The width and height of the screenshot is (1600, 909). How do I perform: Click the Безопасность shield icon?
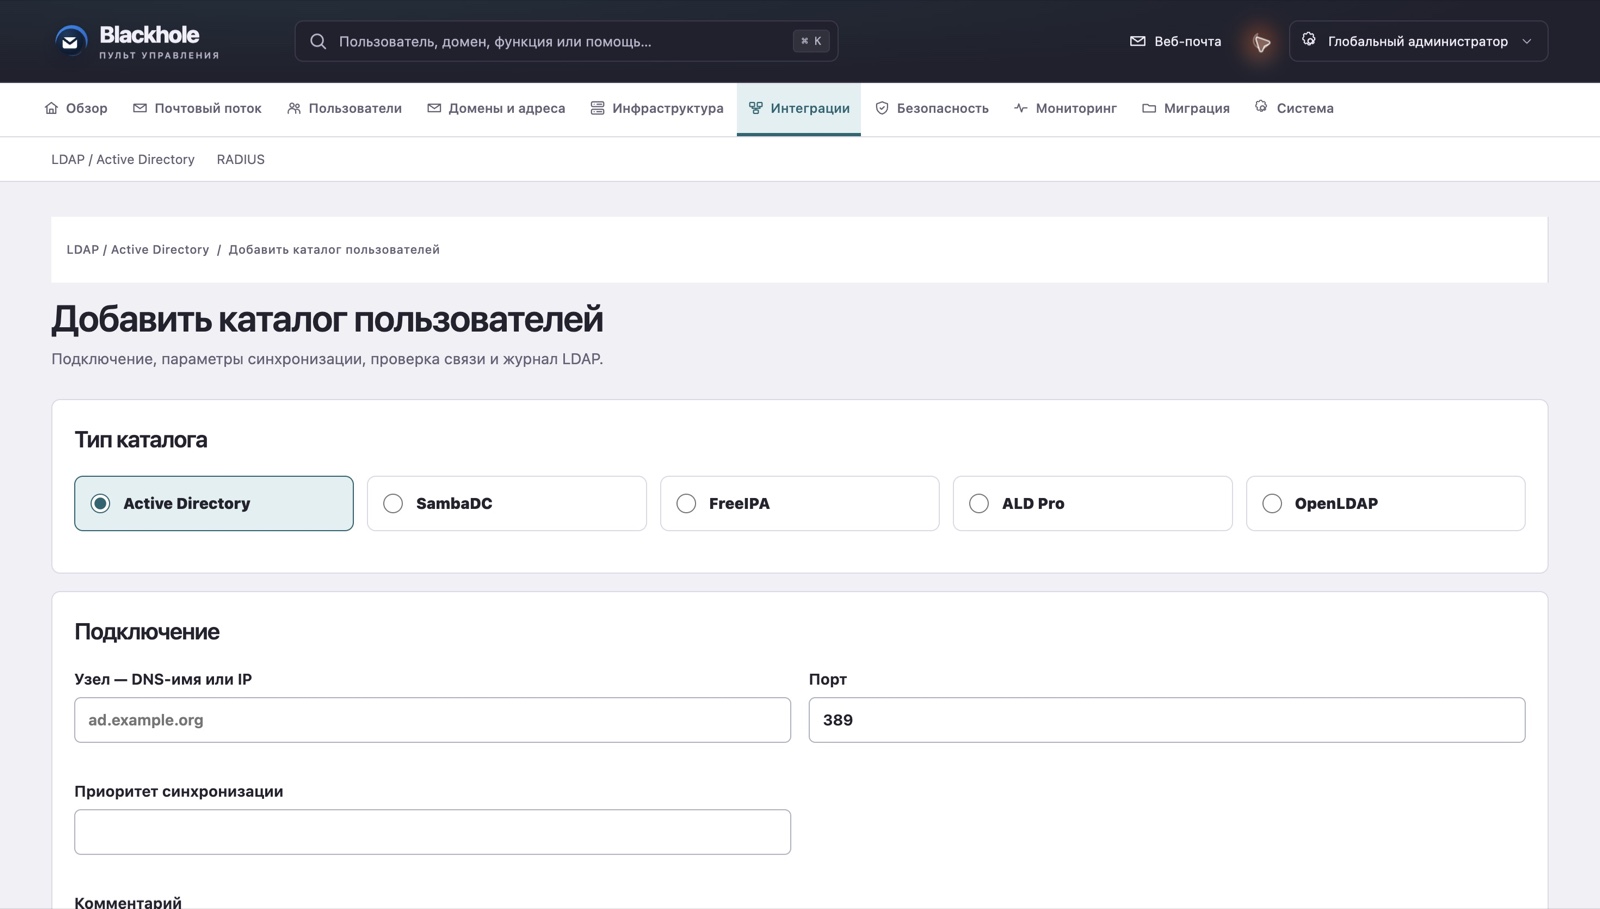click(882, 108)
